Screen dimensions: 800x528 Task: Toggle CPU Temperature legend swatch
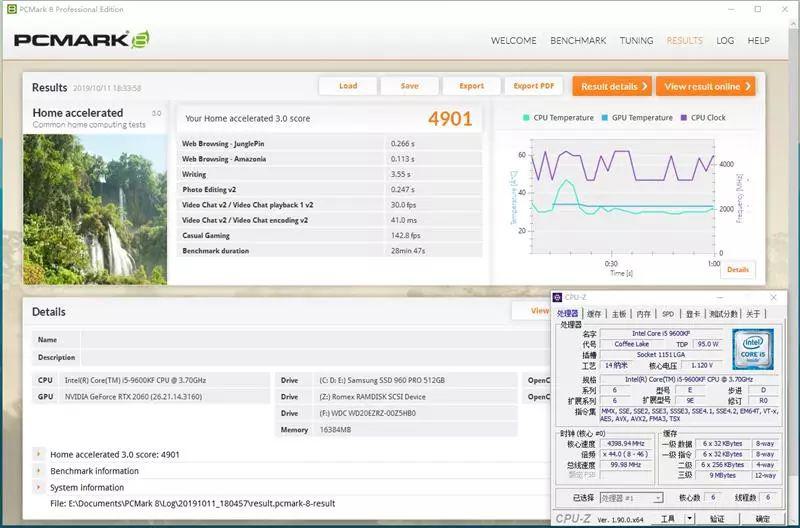tap(526, 118)
